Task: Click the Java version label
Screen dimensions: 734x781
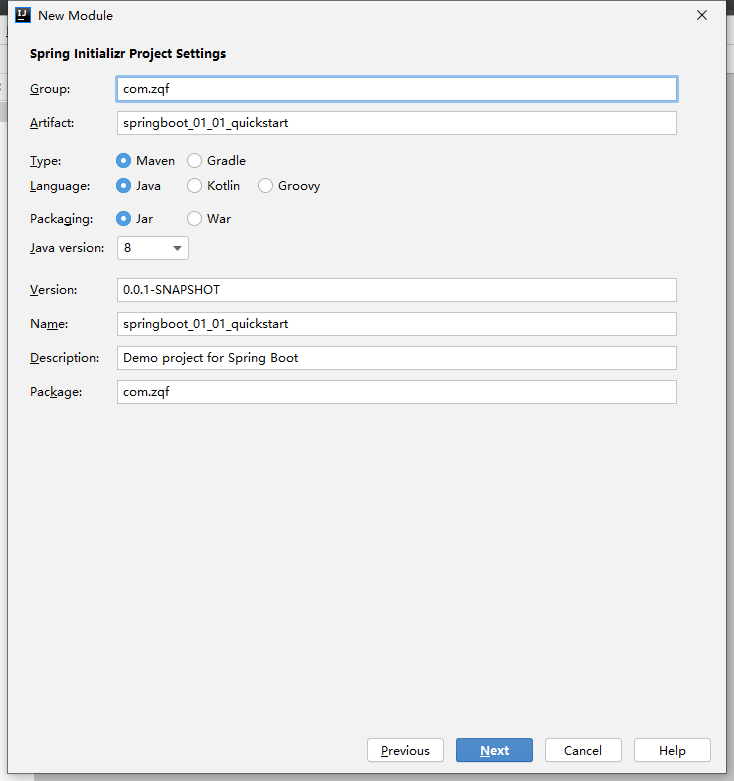Action: coord(67,248)
